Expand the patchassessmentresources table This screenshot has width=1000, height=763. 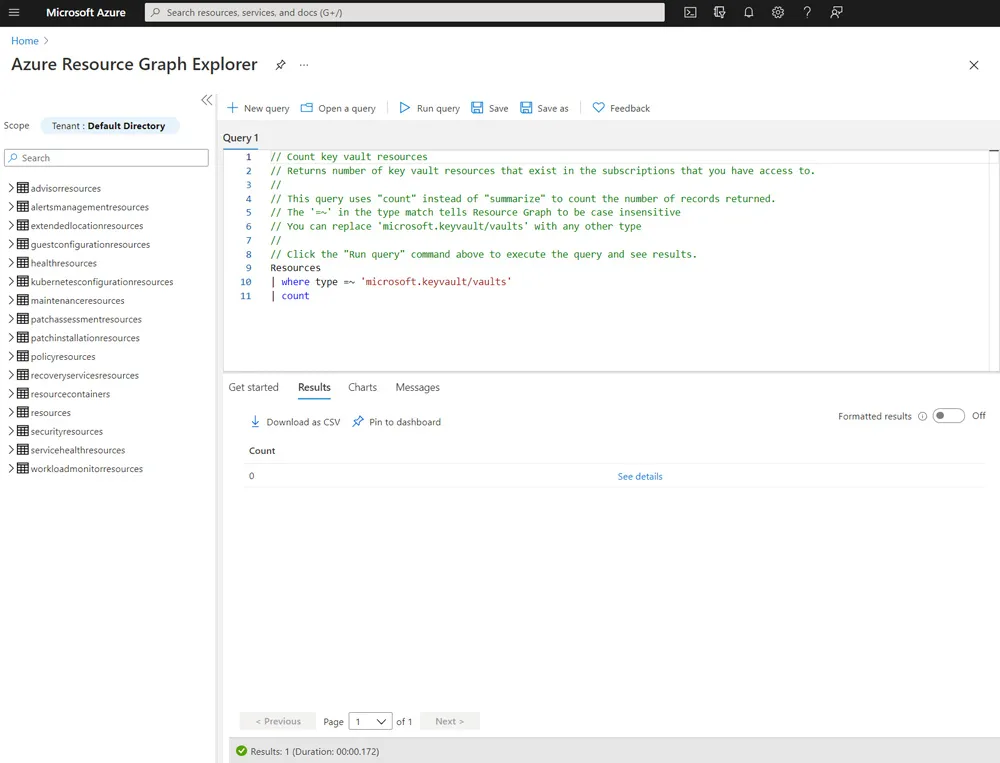click(11, 319)
